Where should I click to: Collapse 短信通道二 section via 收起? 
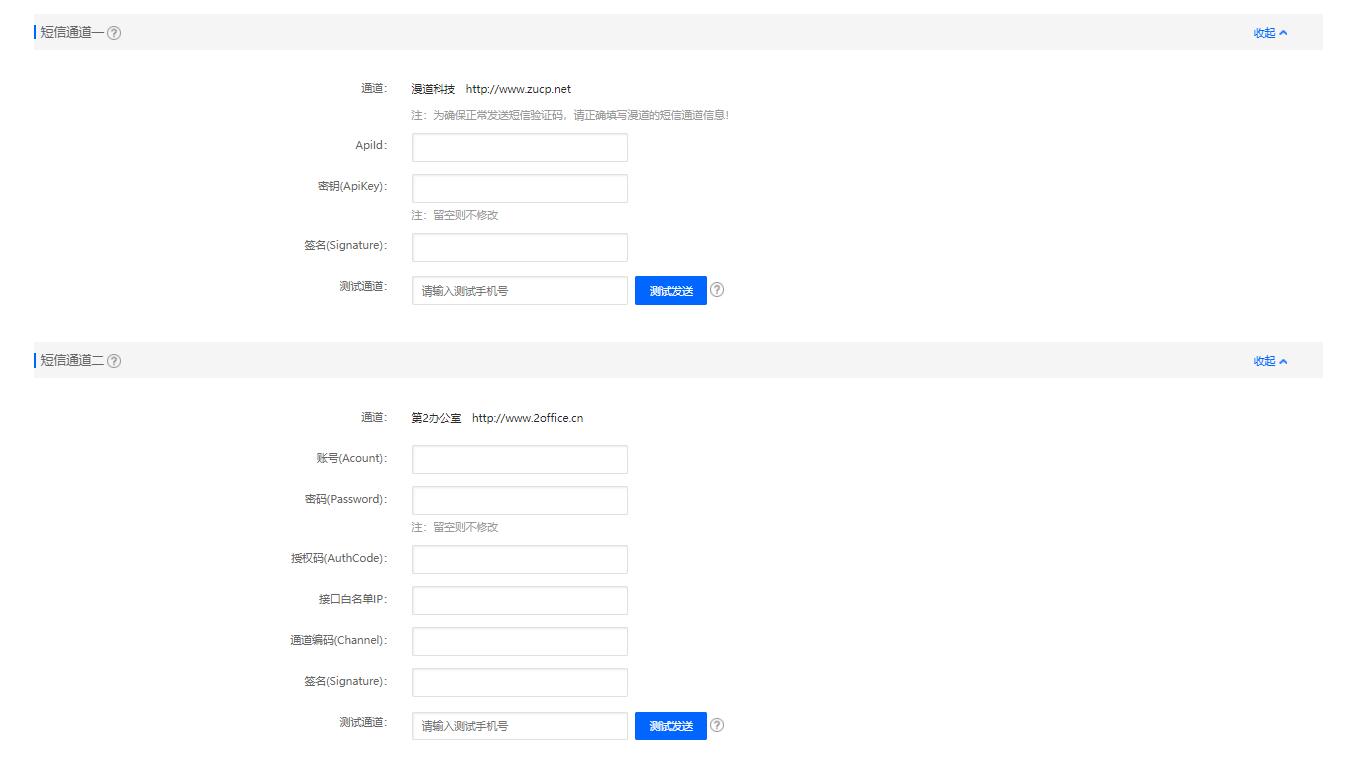point(1270,361)
